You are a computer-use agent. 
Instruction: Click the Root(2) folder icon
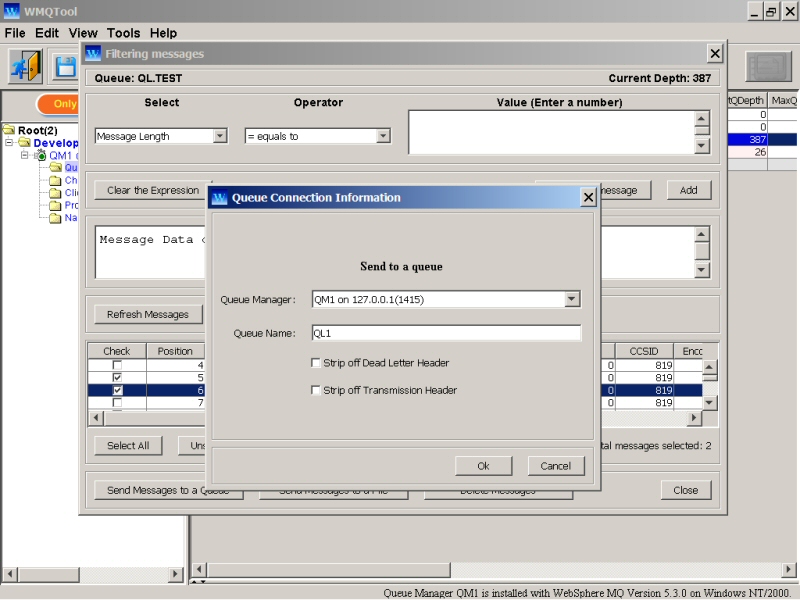pos(9,130)
